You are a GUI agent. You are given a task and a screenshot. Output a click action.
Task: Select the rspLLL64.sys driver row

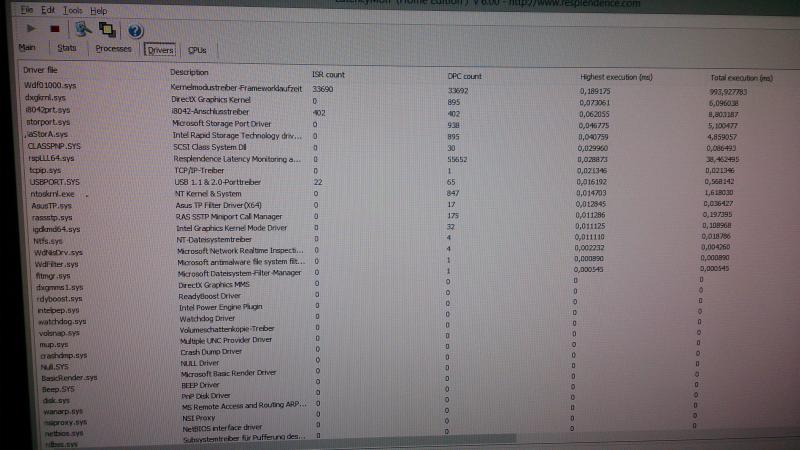pos(52,158)
